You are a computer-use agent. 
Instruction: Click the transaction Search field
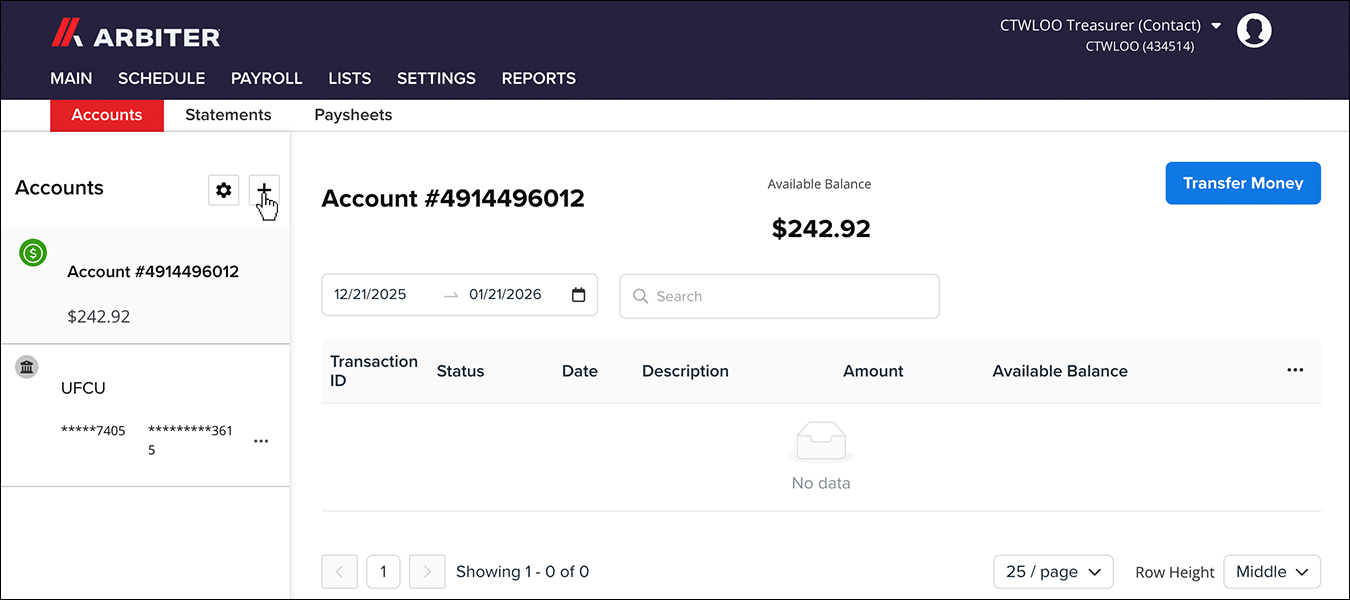(780, 296)
